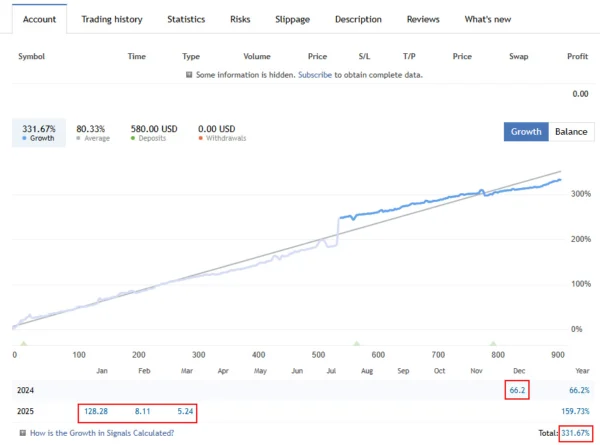Select the 331.67% Growth stat block
600x445 pixels.
[38, 133]
